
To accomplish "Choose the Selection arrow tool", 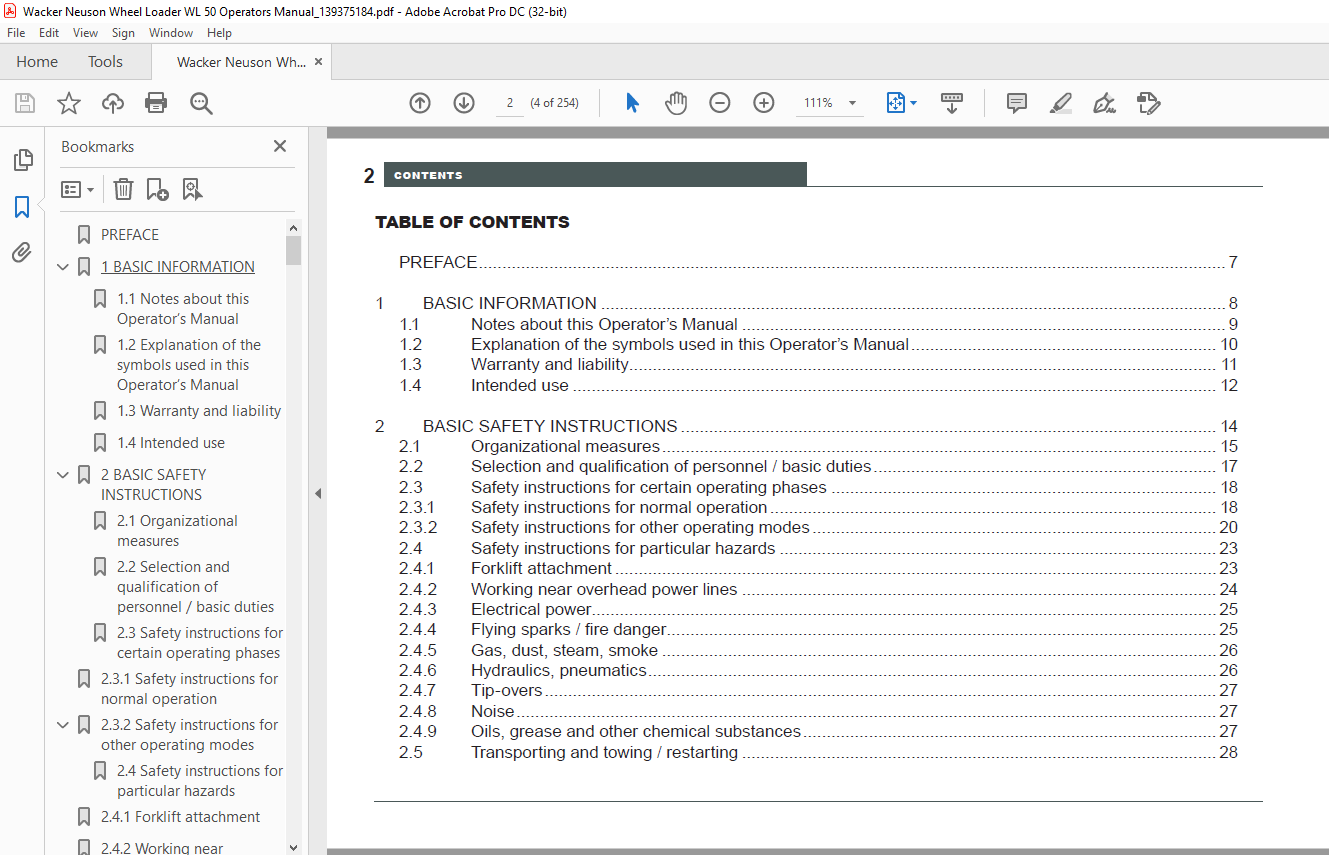I will [632, 103].
